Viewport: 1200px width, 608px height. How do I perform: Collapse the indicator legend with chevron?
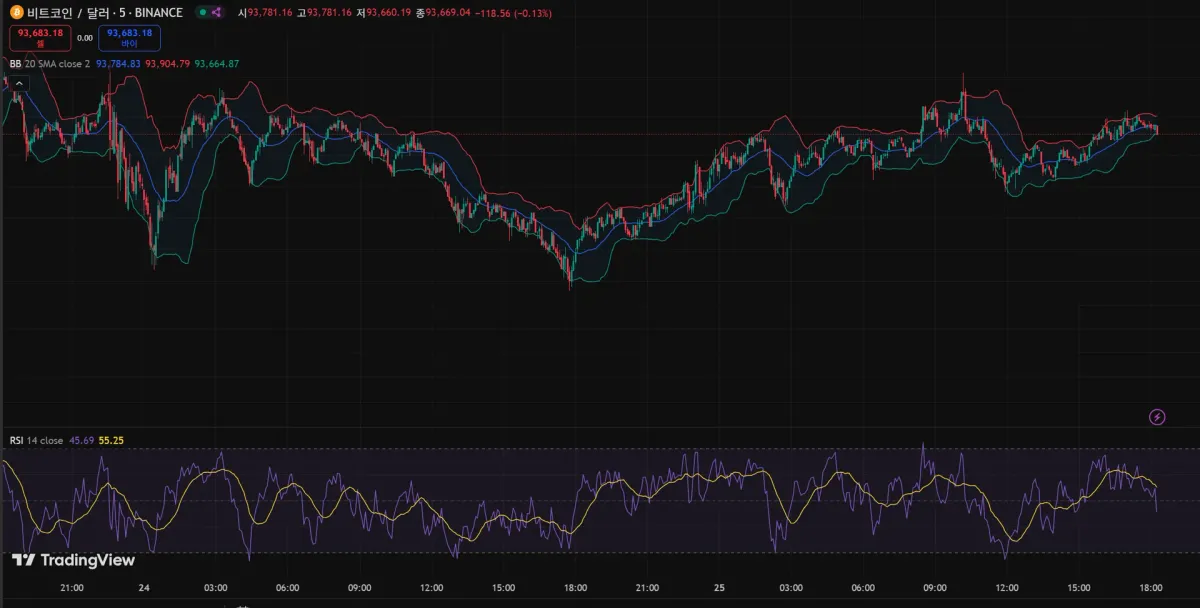point(17,83)
